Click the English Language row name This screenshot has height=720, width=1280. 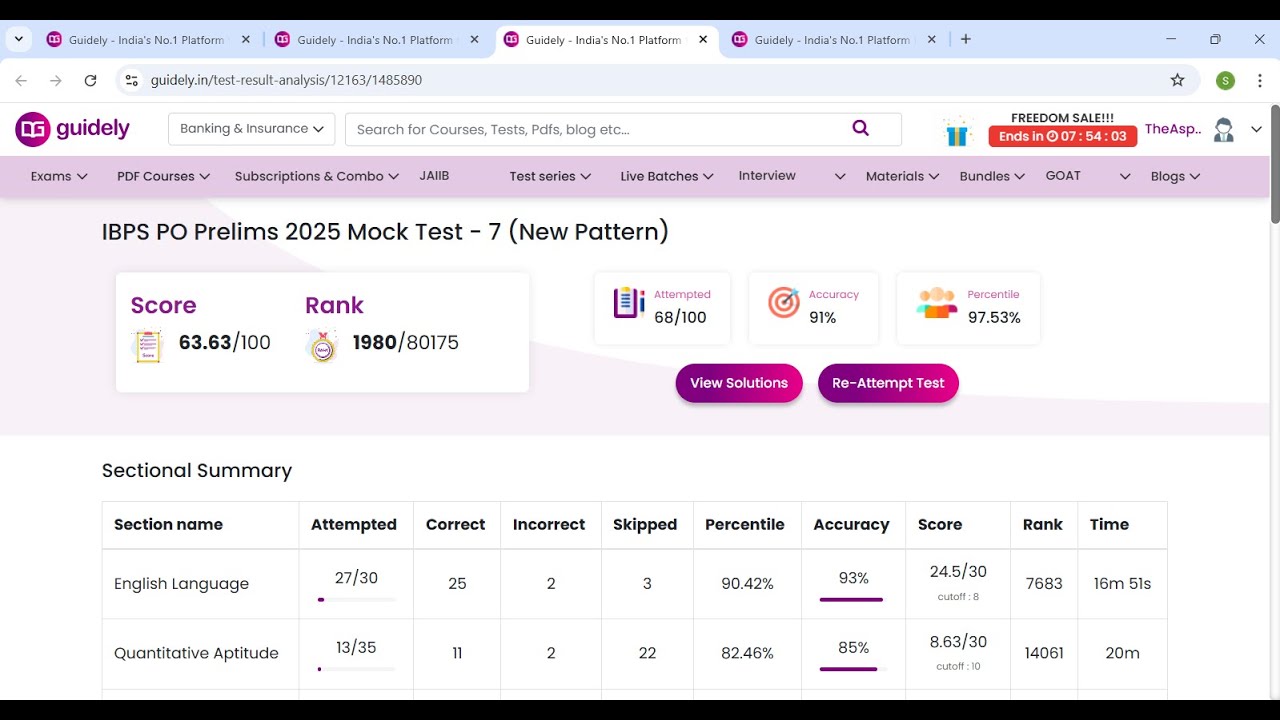[181, 584]
